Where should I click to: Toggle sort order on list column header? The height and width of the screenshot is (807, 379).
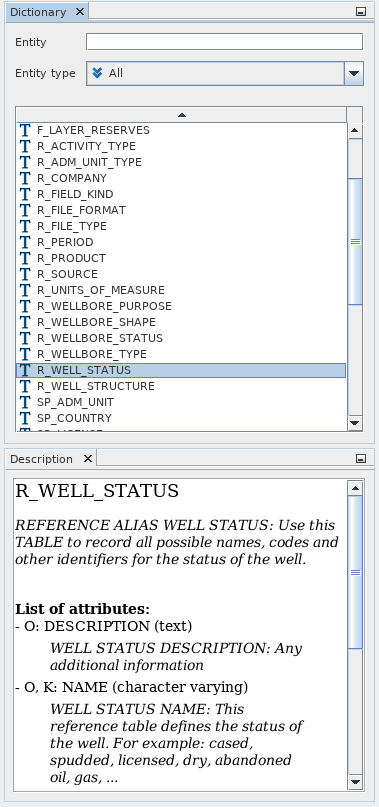(x=181, y=115)
